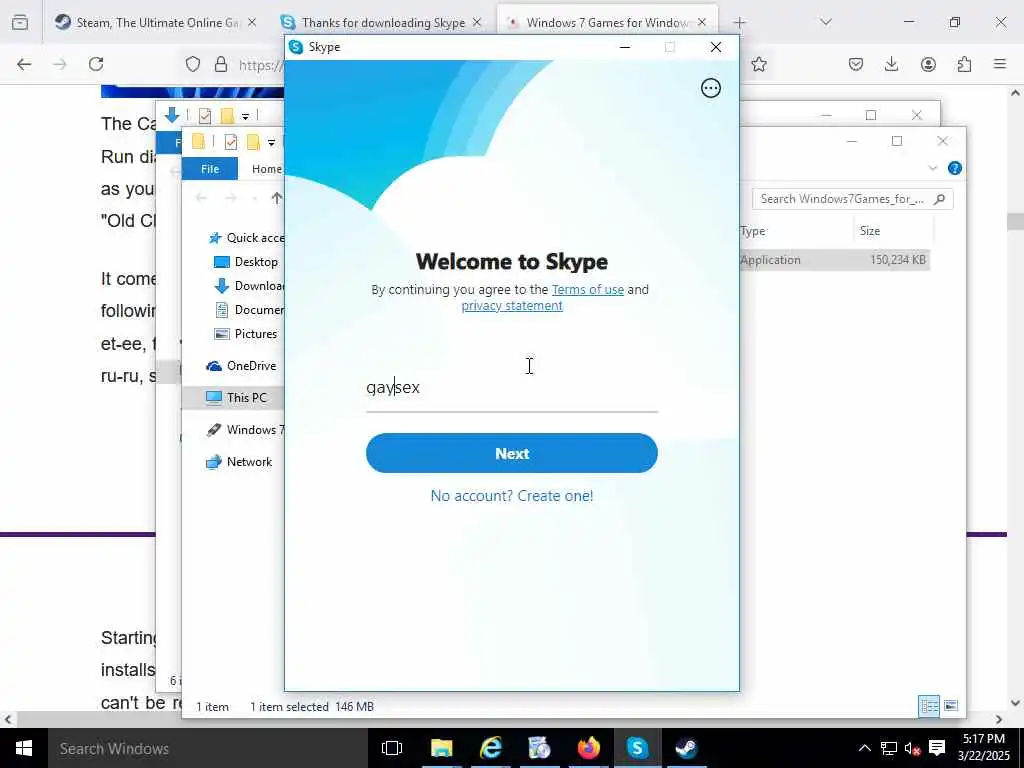Open Firefox View icon in tab bar
The image size is (1024, 768).
20,23
